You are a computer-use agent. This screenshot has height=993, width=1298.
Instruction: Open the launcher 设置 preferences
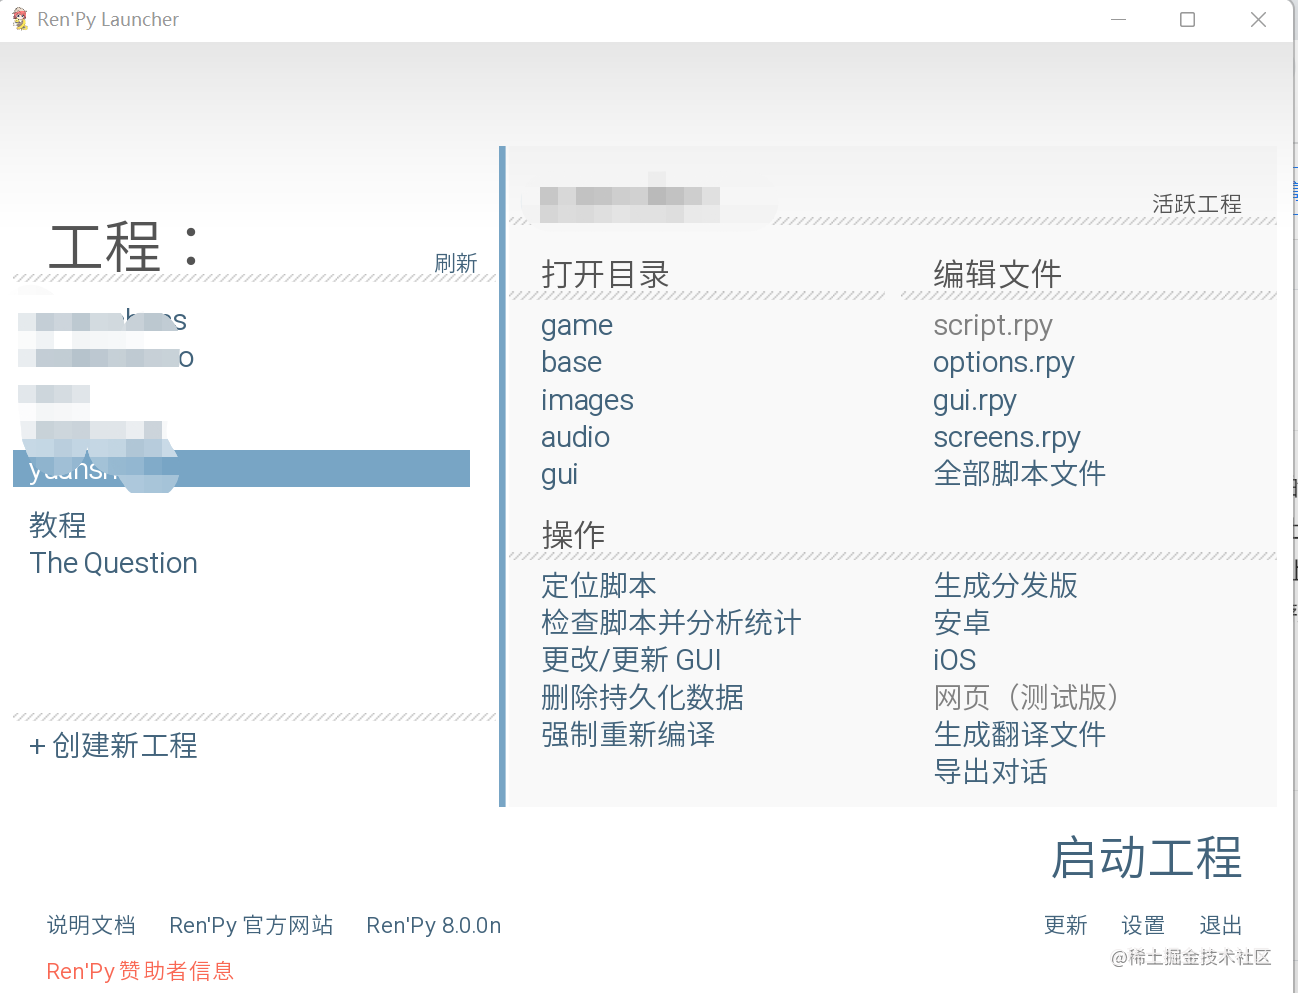(1142, 925)
